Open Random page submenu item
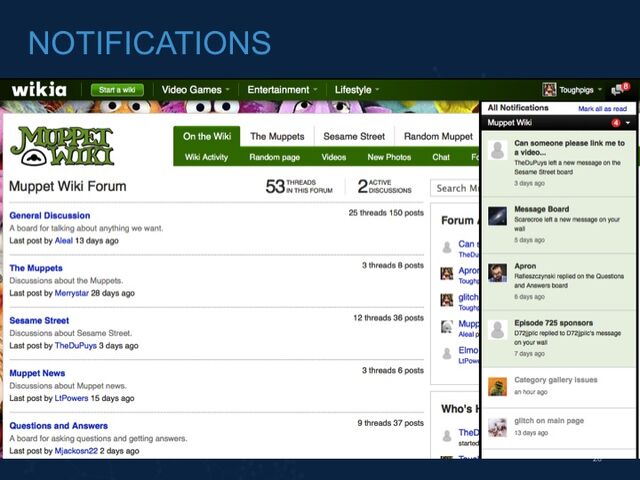Screen dimensions: 640x480 click(x=274, y=157)
